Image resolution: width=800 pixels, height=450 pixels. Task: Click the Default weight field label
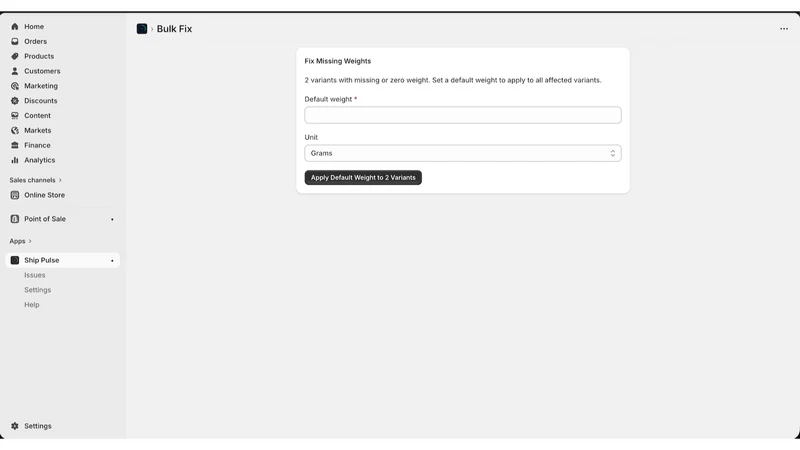point(328,99)
